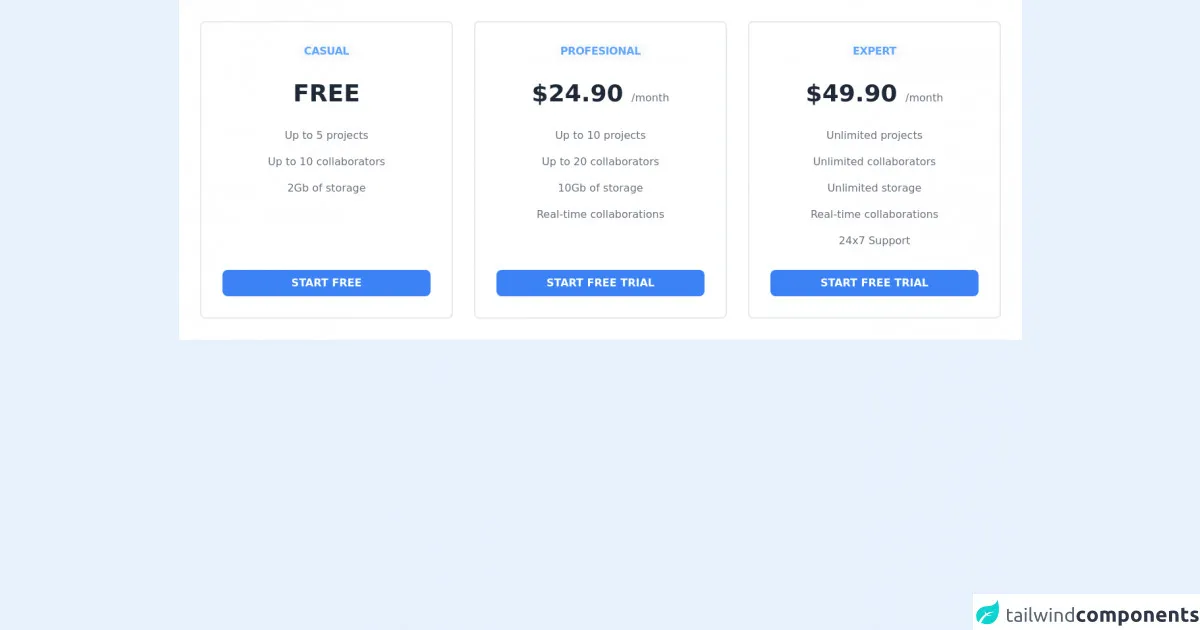This screenshot has height=630, width=1200.
Task: Select the CASUAL plan heading
Action: pos(326,51)
